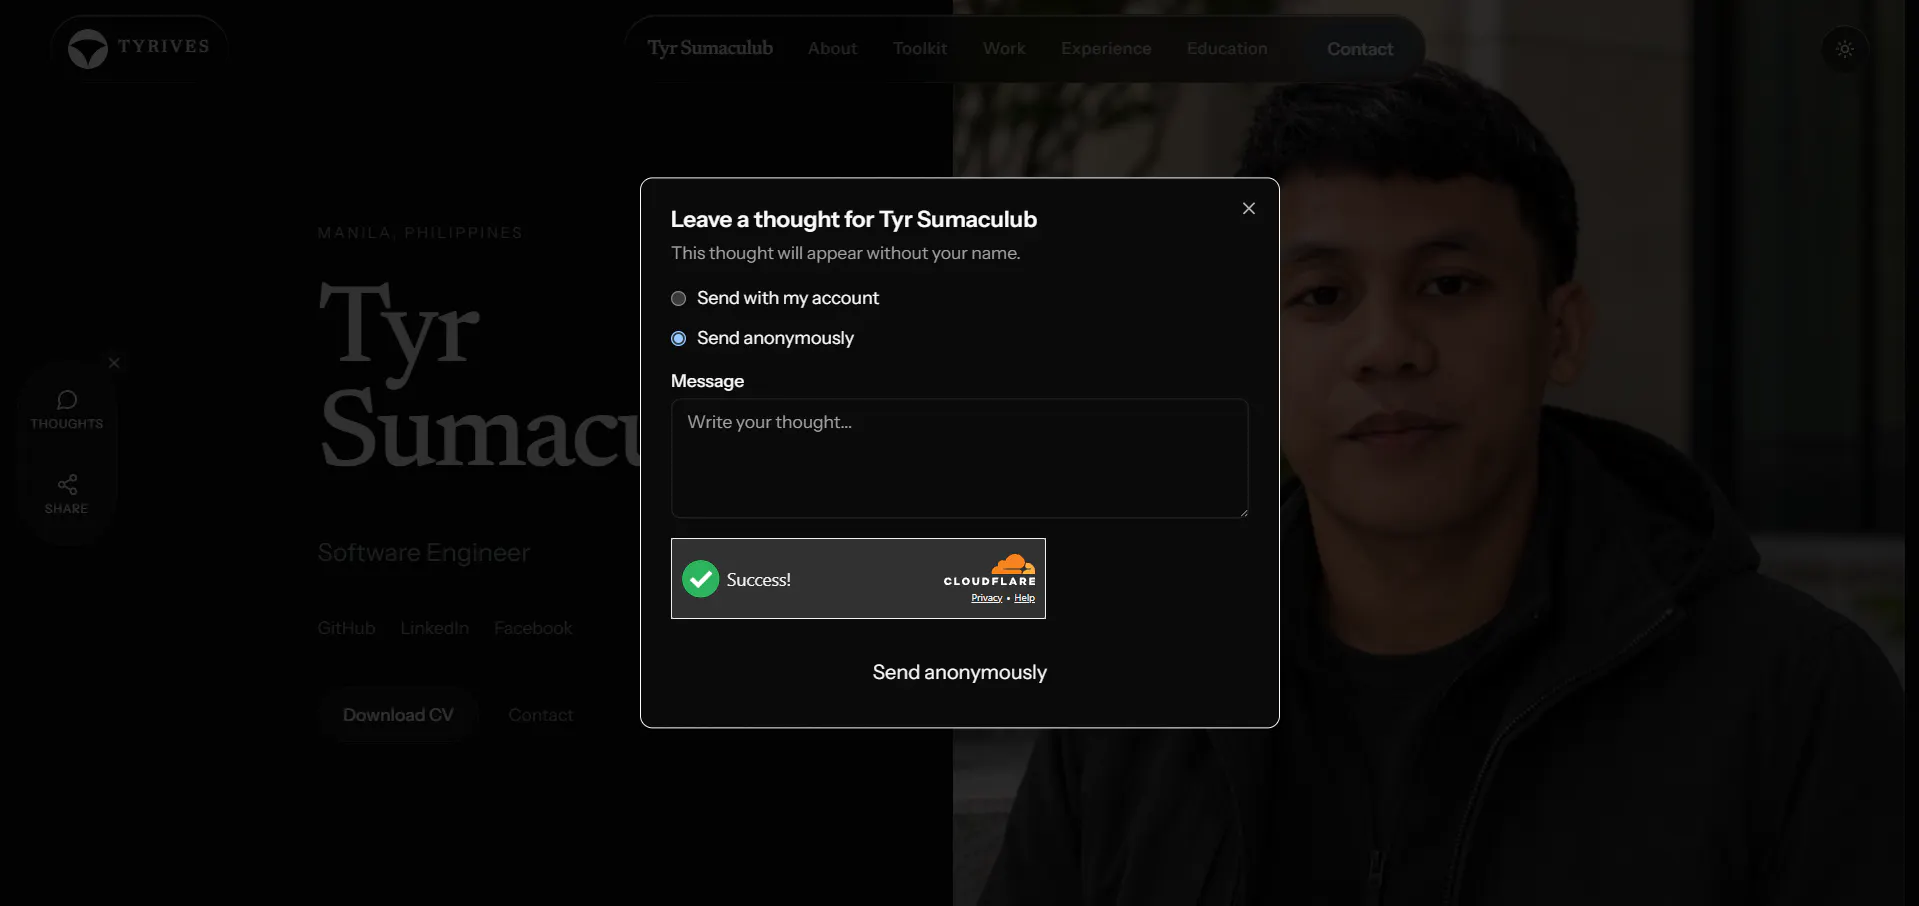Click the Contact nav button
Viewport: 1919px width, 906px height.
1360,49
